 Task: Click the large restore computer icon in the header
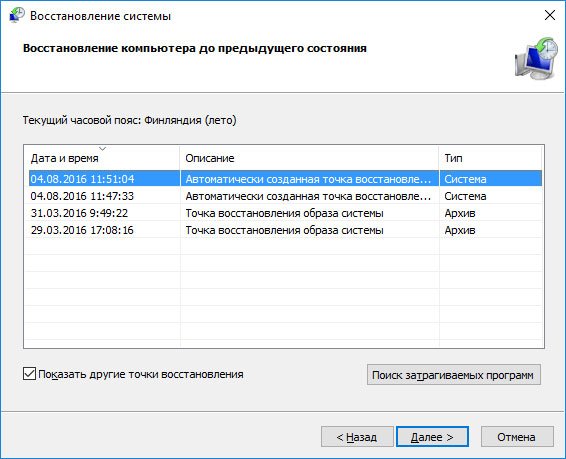coord(535,58)
